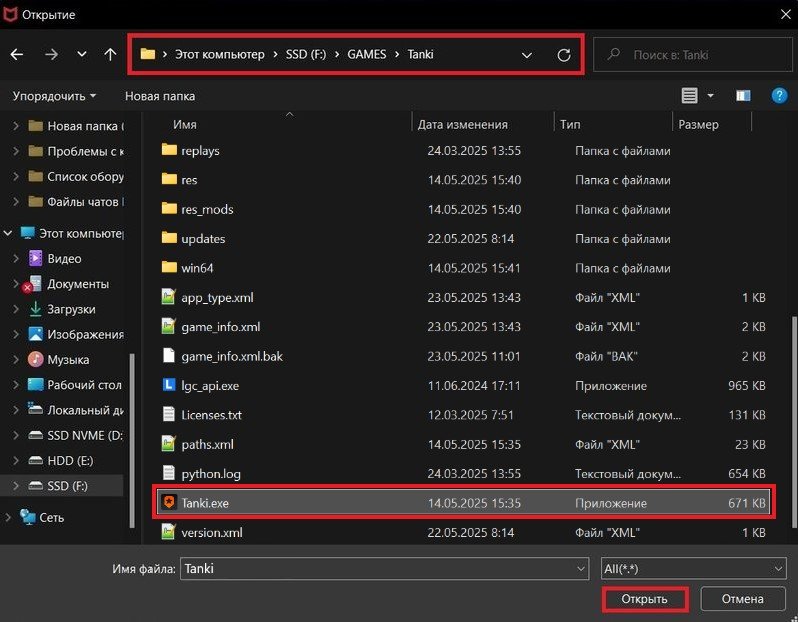Select 'SSD (F:)' breadcrumb in address path
The width and height of the screenshot is (798, 622).
pyautogui.click(x=306, y=54)
